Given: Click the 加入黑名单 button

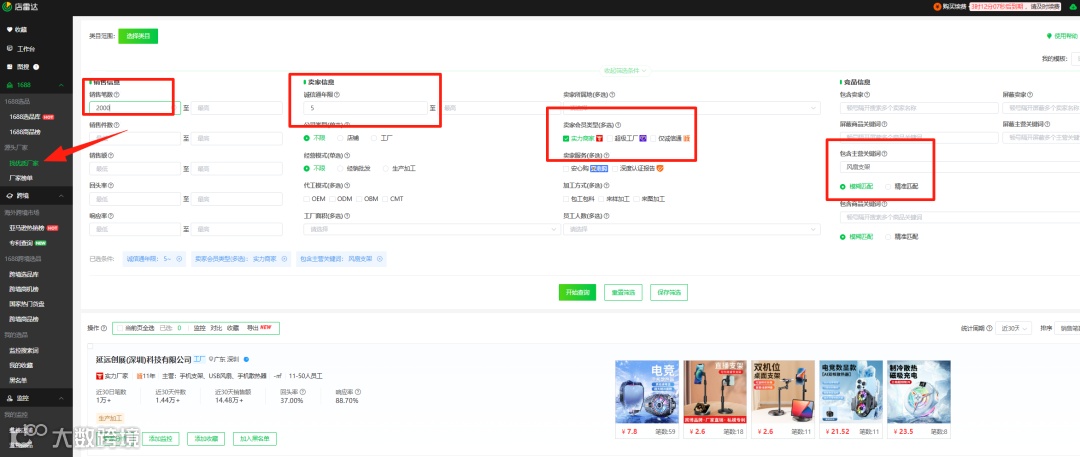Looking at the screenshot, I should (x=255, y=438).
